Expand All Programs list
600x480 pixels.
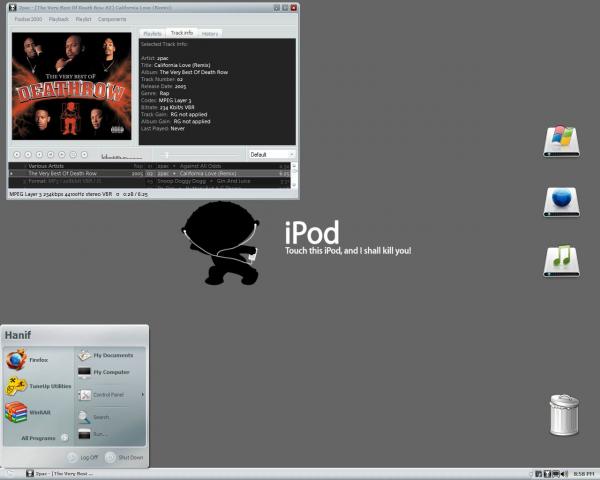coord(45,438)
